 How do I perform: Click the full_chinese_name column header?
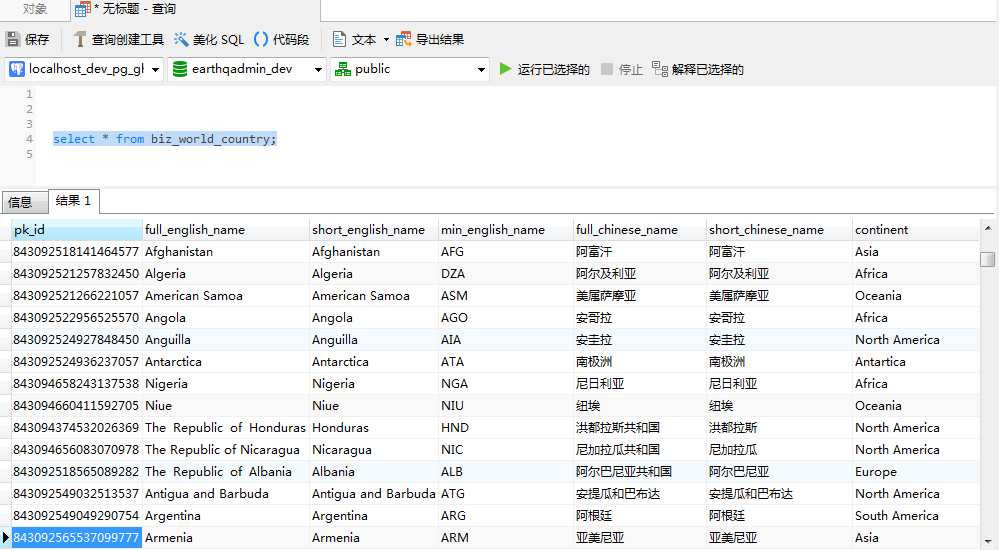tap(640, 229)
